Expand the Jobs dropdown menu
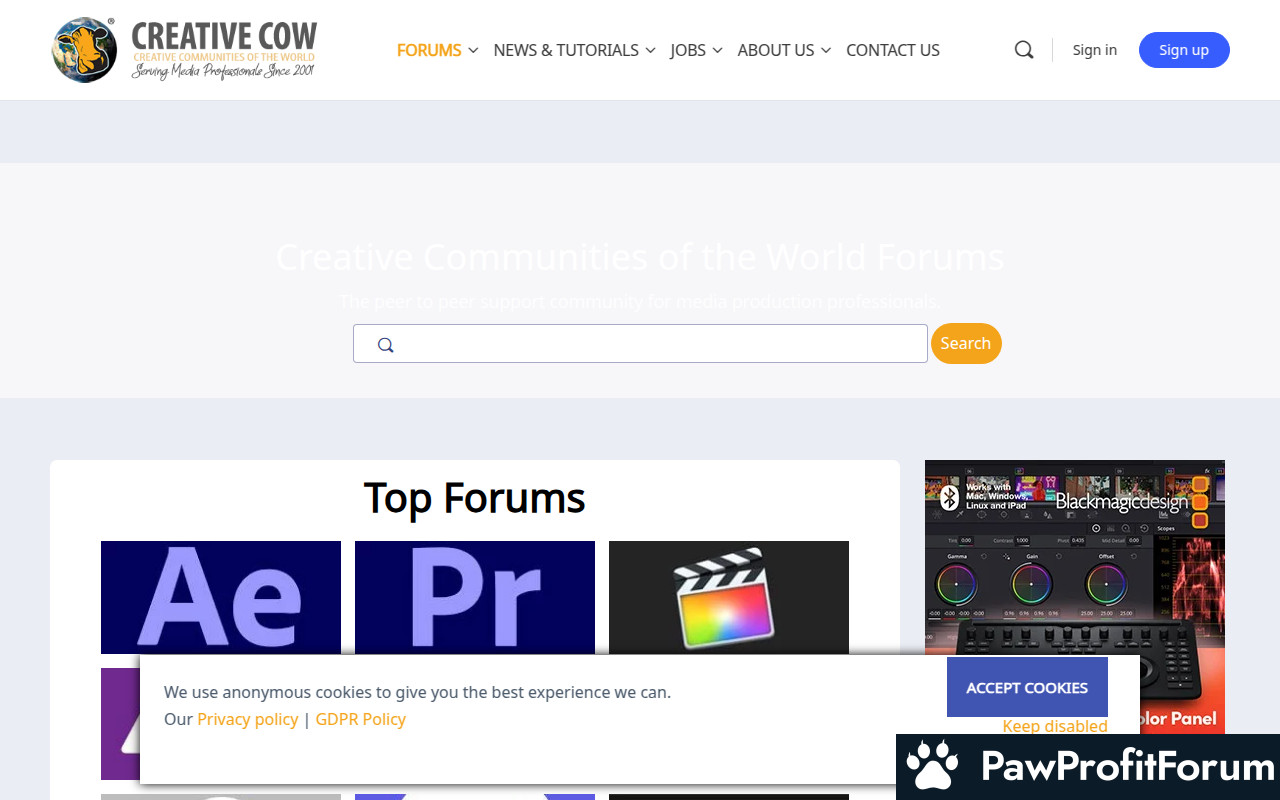Image resolution: width=1280 pixels, height=800 pixels. (696, 50)
